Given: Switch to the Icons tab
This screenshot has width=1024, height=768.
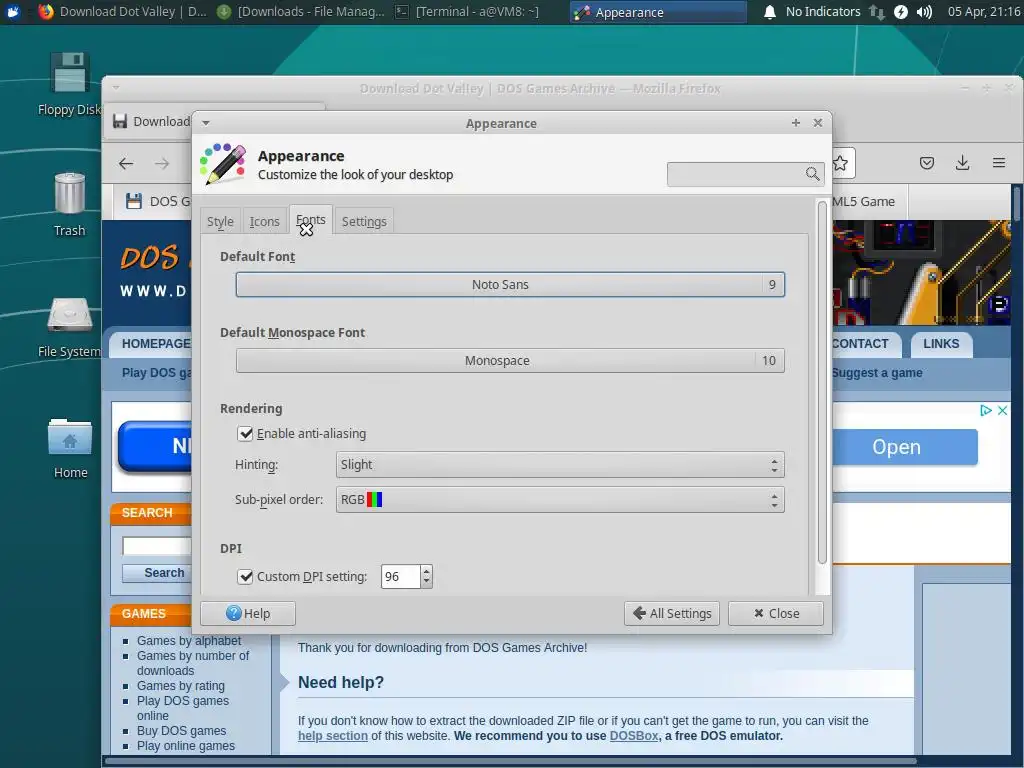Looking at the screenshot, I should coord(264,221).
